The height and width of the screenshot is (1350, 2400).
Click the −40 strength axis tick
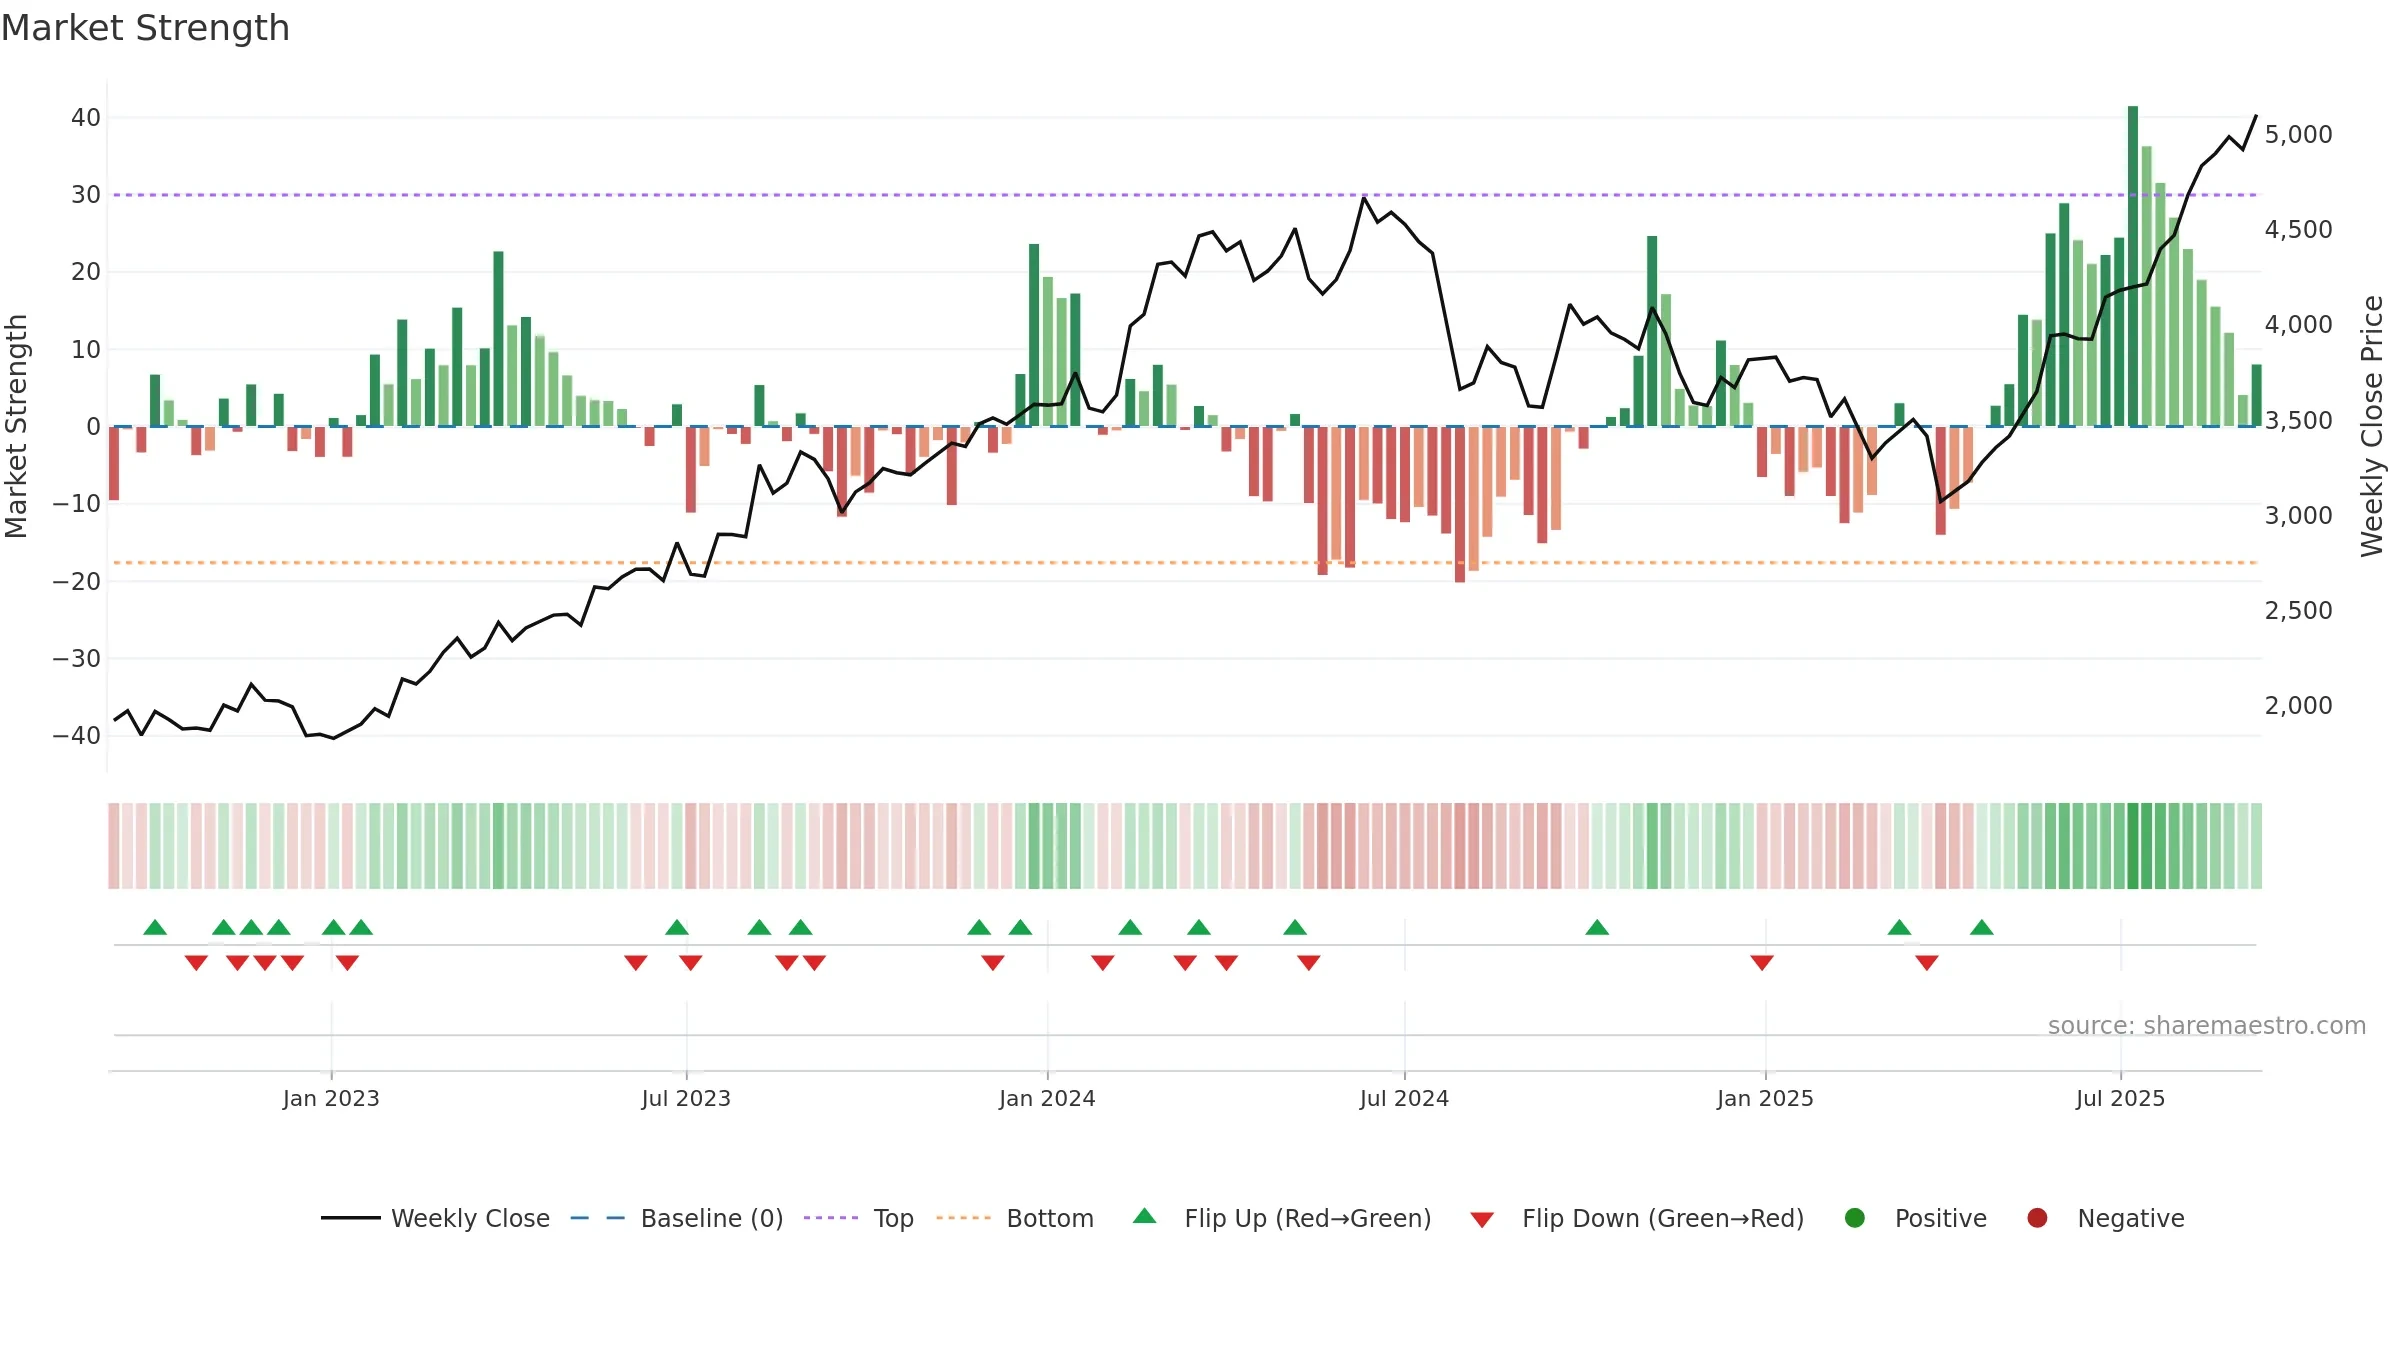[77, 735]
